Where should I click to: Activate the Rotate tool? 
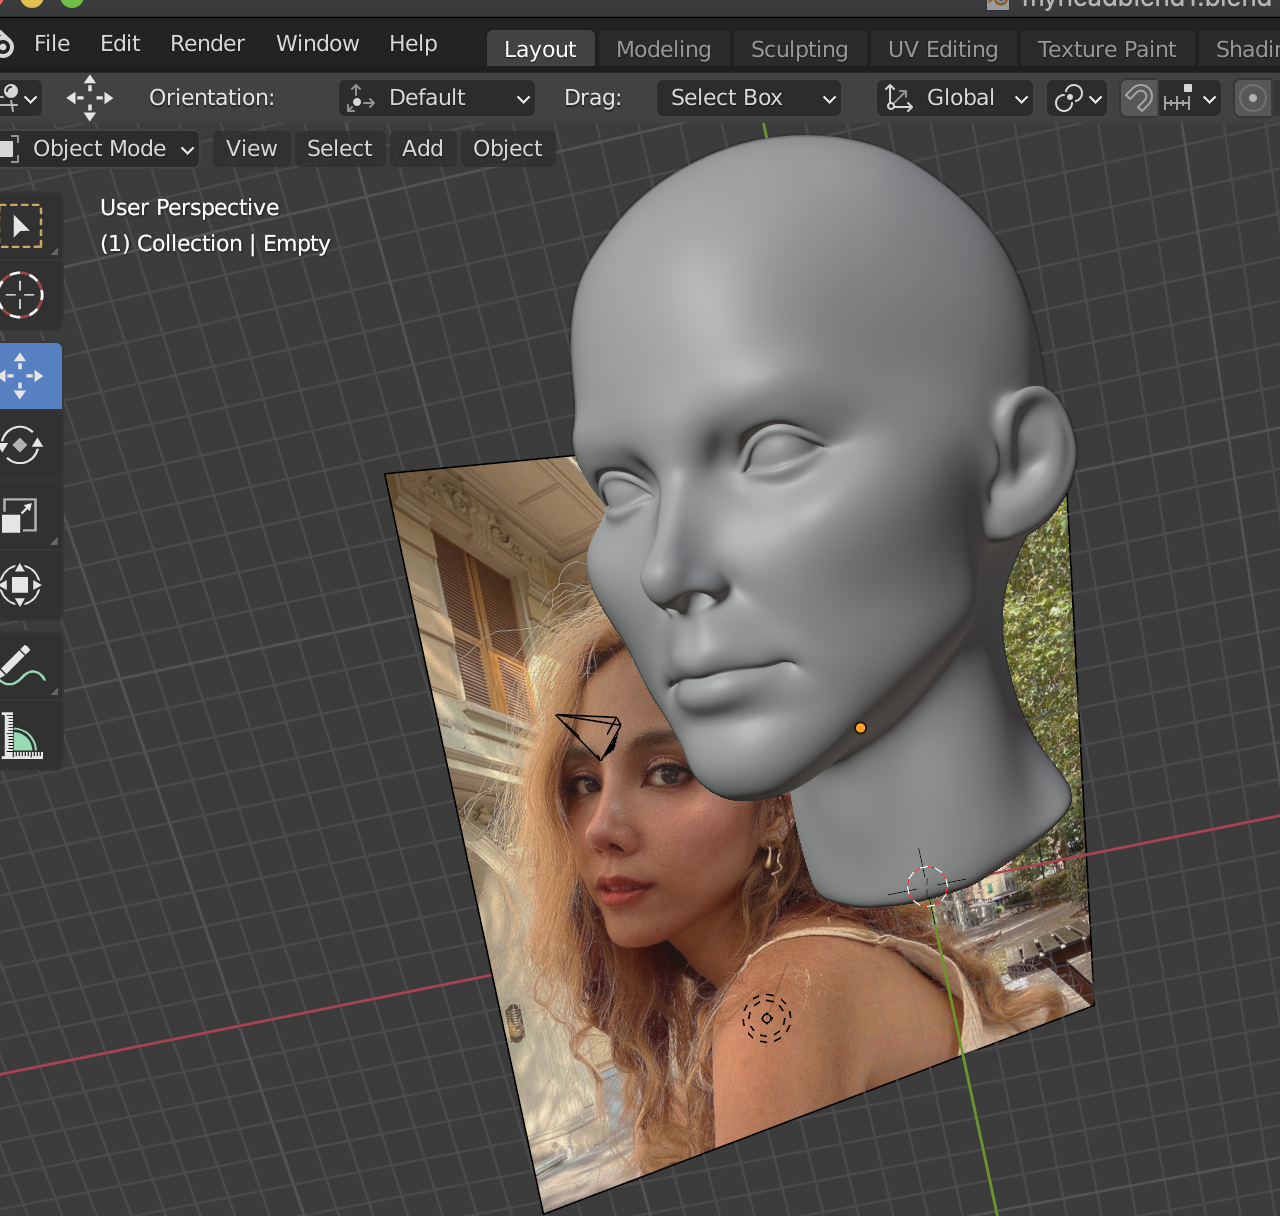22,445
